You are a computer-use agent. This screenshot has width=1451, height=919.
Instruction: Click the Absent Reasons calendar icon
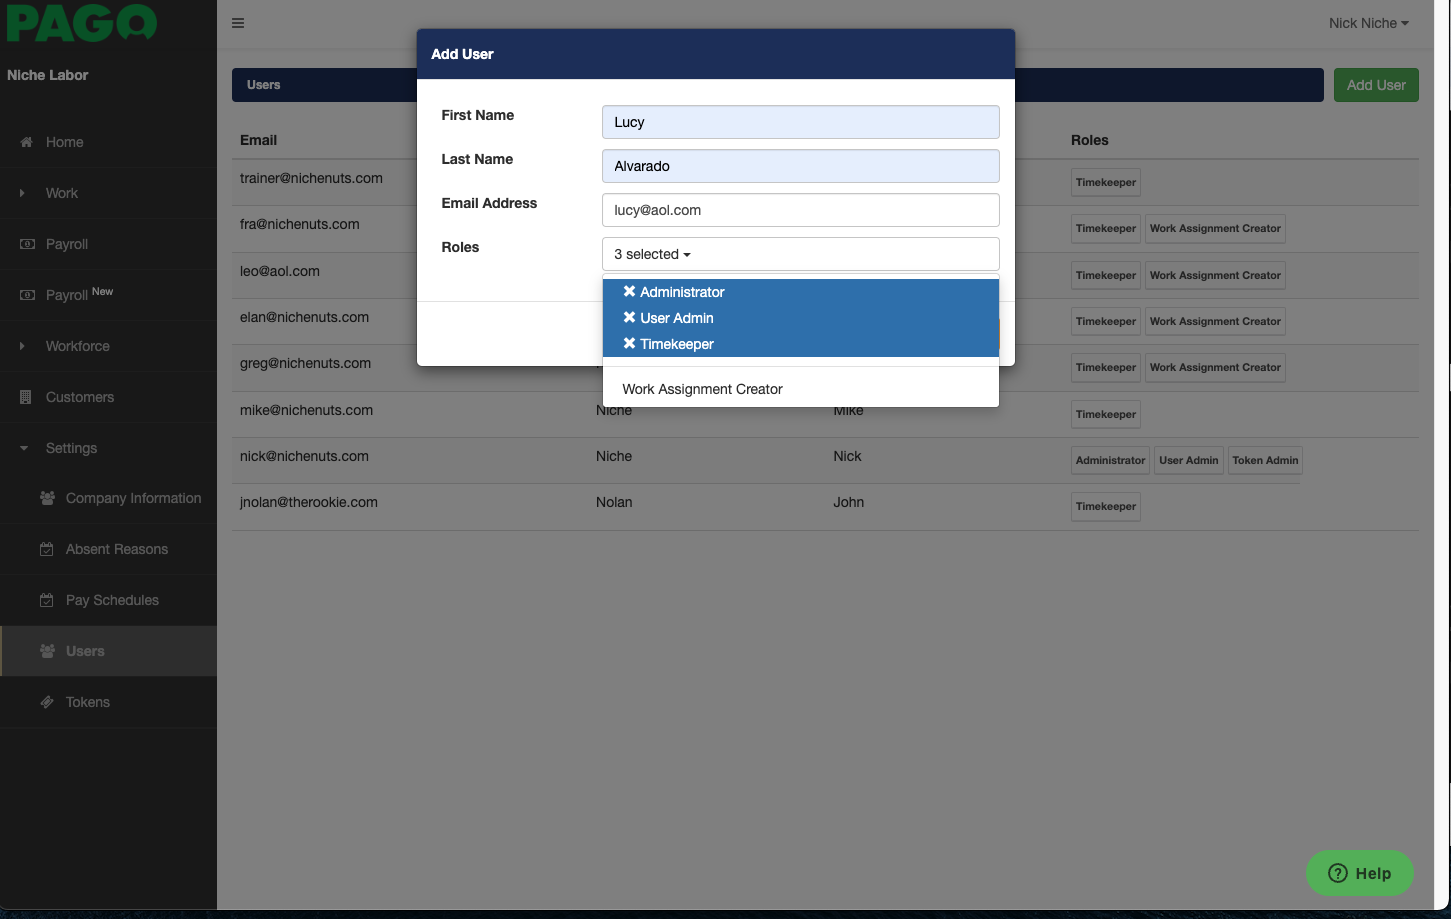click(x=47, y=549)
